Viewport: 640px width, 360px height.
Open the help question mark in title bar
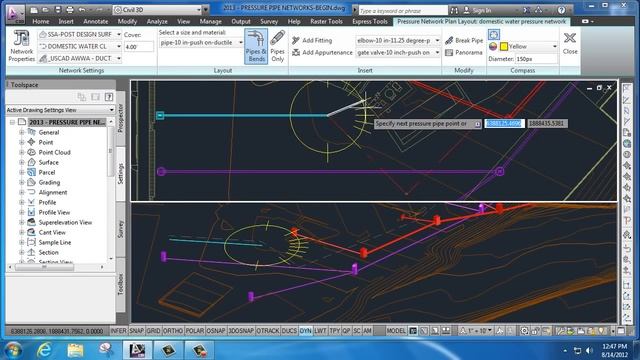[x=562, y=10]
